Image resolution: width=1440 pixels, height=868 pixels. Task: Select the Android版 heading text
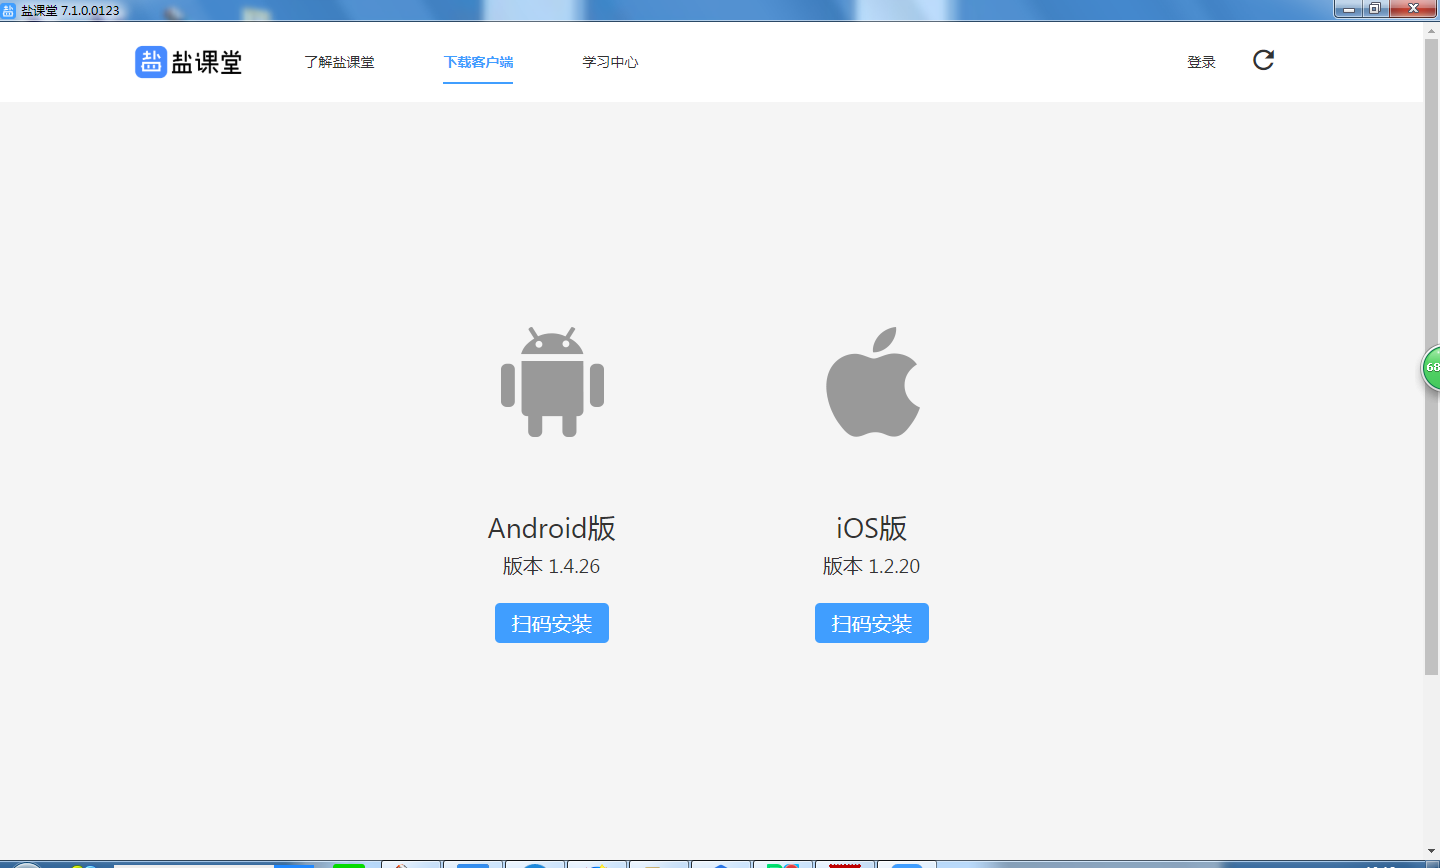552,528
